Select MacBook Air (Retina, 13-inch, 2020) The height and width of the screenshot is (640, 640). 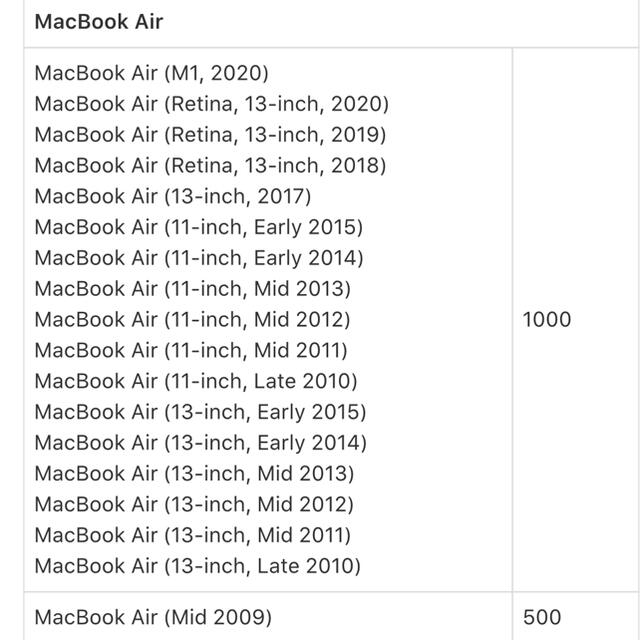211,104
